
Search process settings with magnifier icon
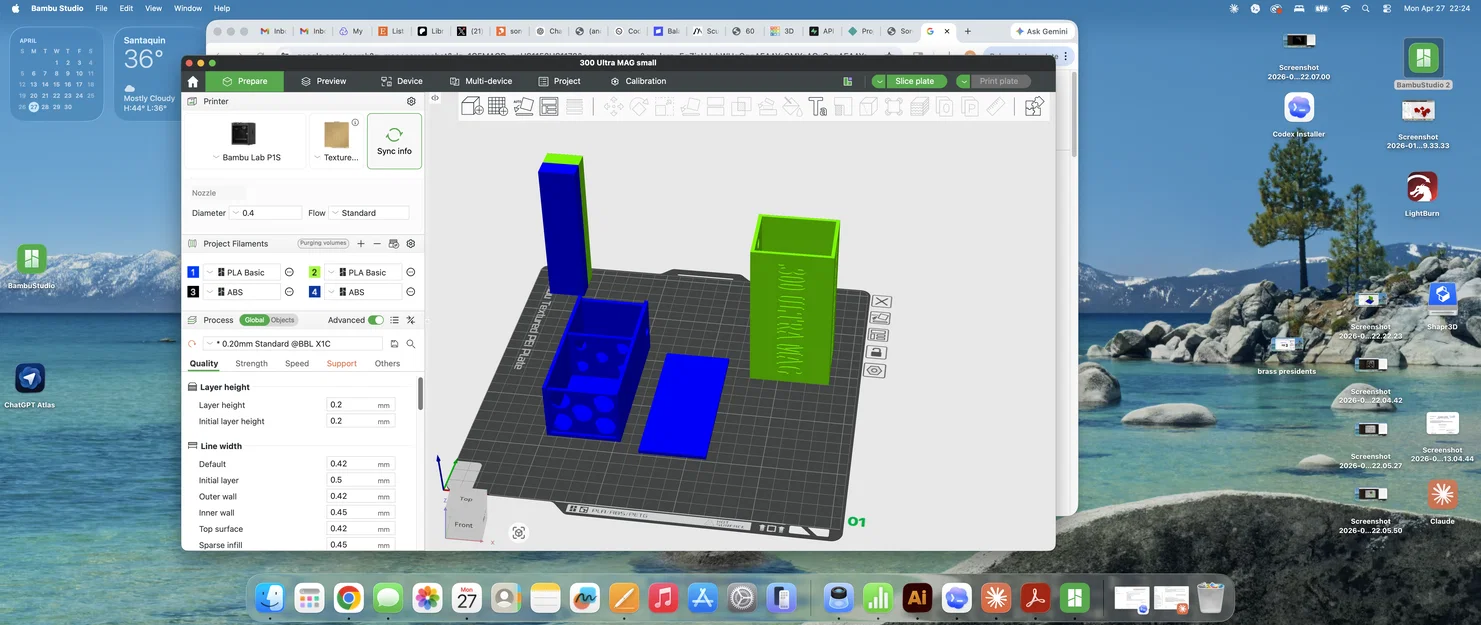tap(411, 343)
